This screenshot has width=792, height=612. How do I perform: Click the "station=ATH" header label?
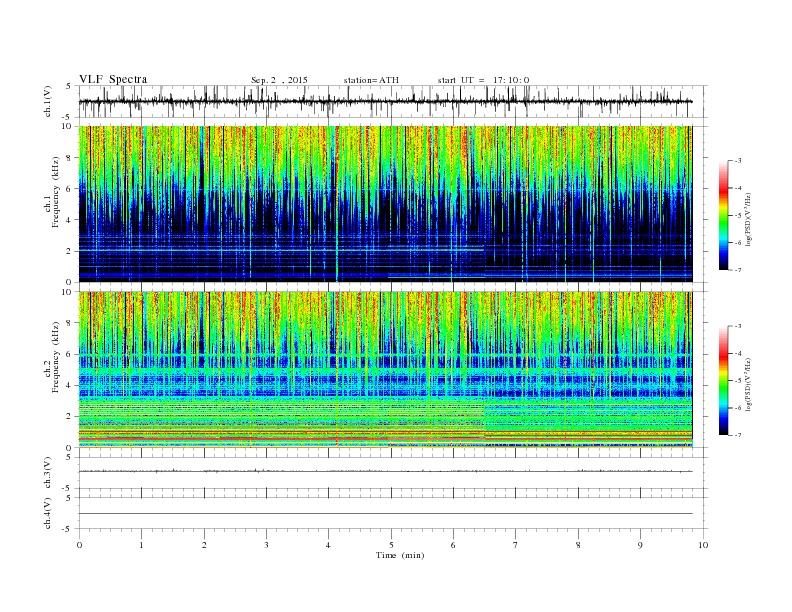tap(371, 80)
